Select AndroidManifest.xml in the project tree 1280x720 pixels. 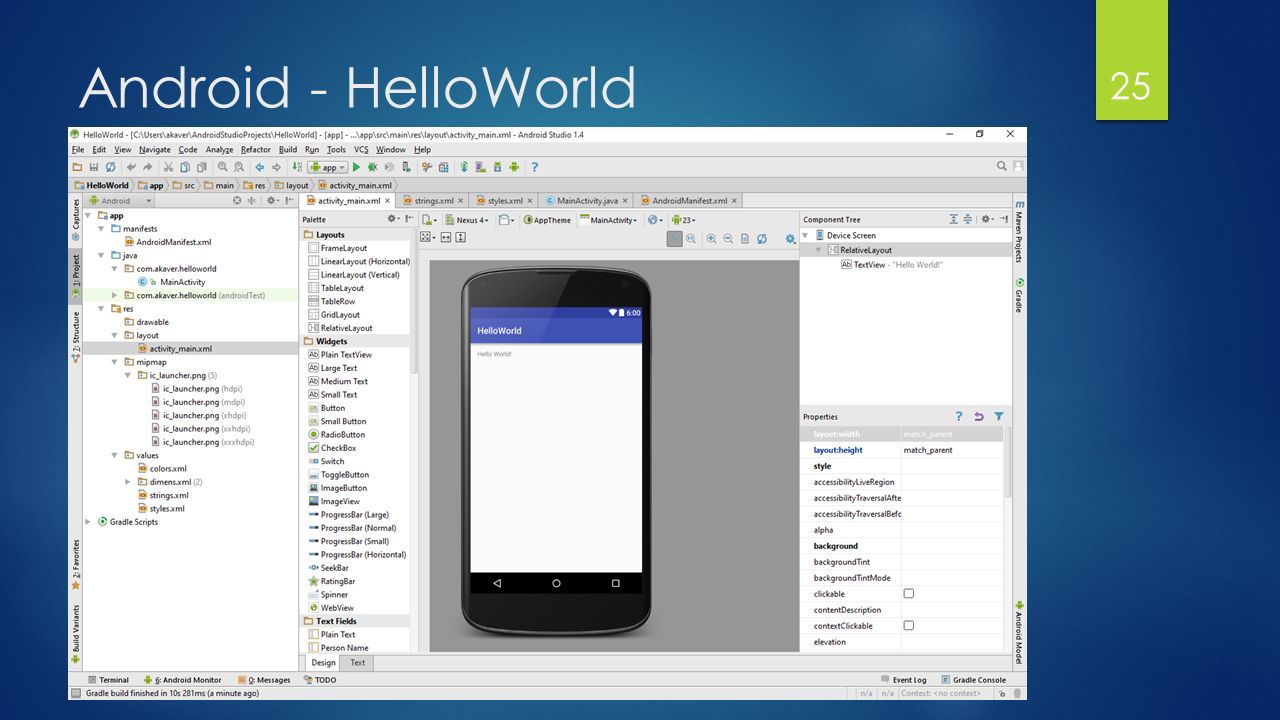174,242
